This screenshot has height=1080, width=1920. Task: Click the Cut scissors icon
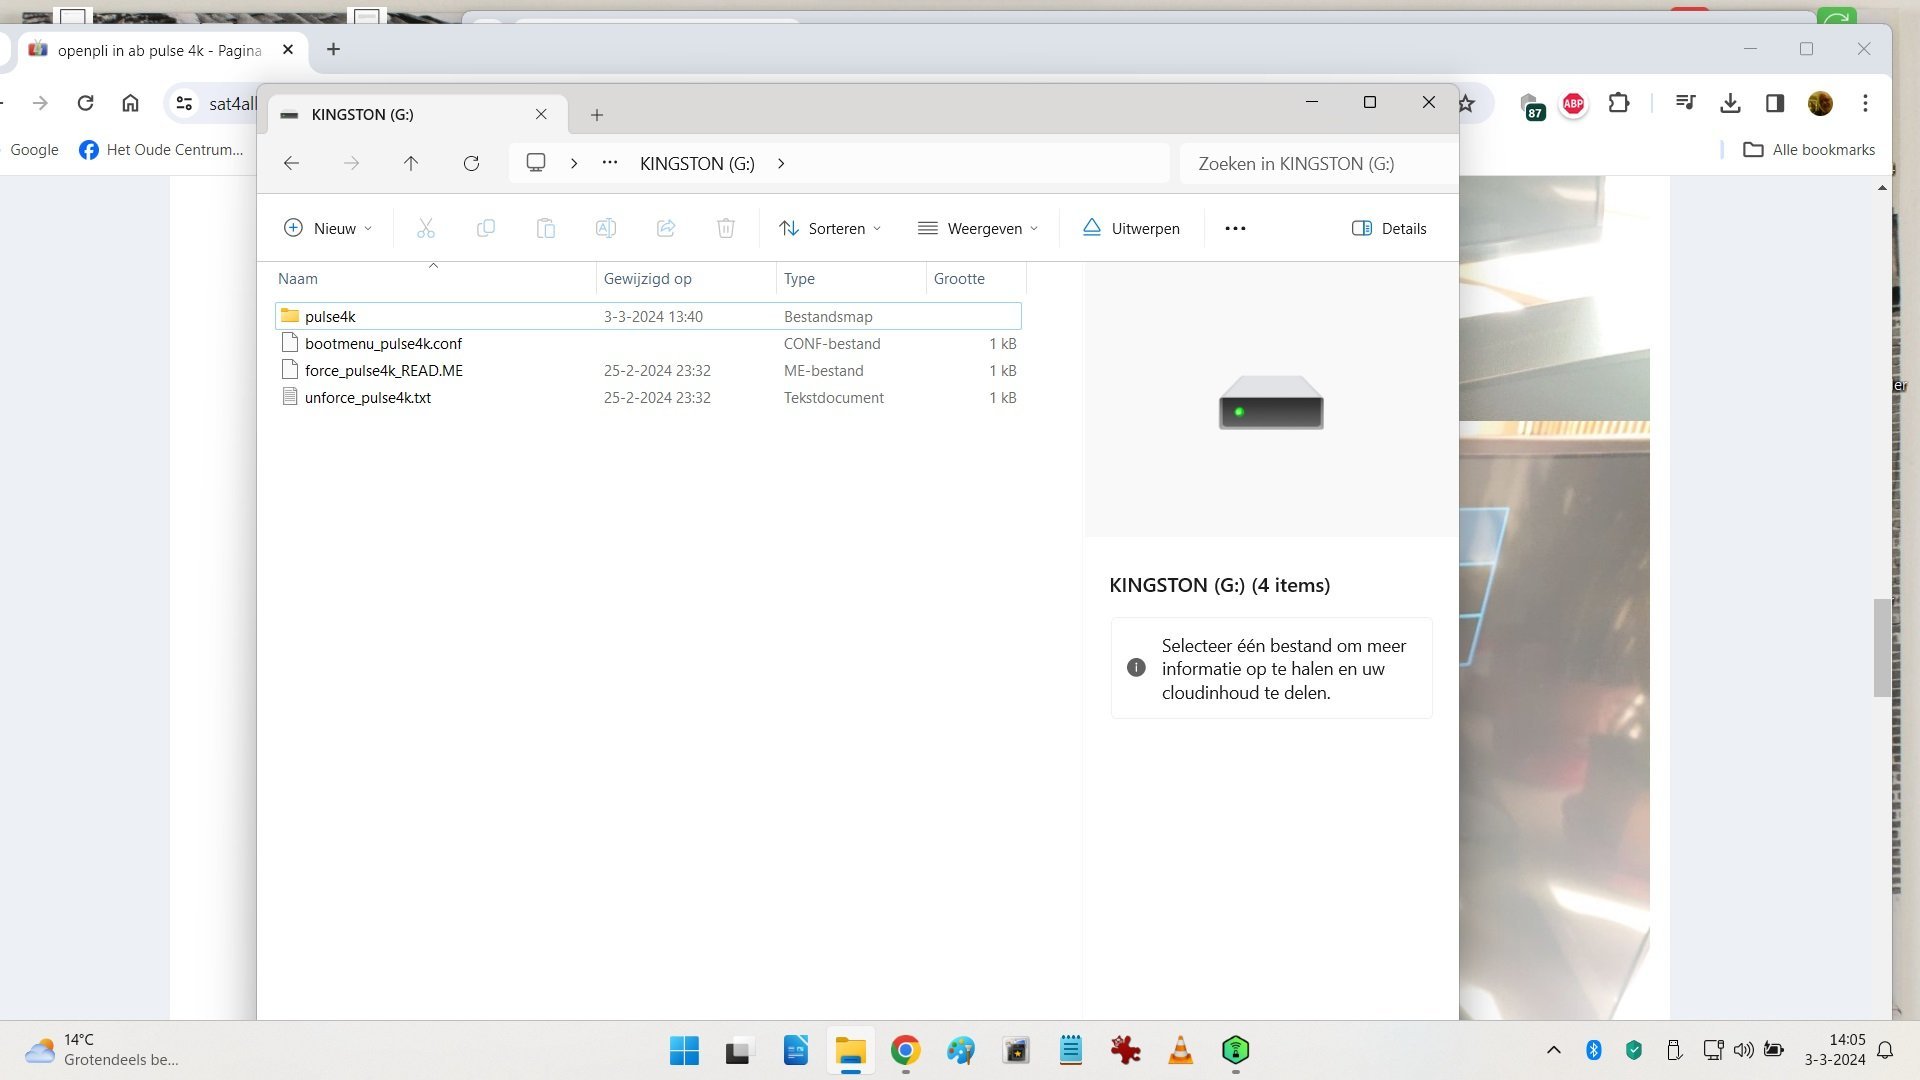pyautogui.click(x=426, y=228)
